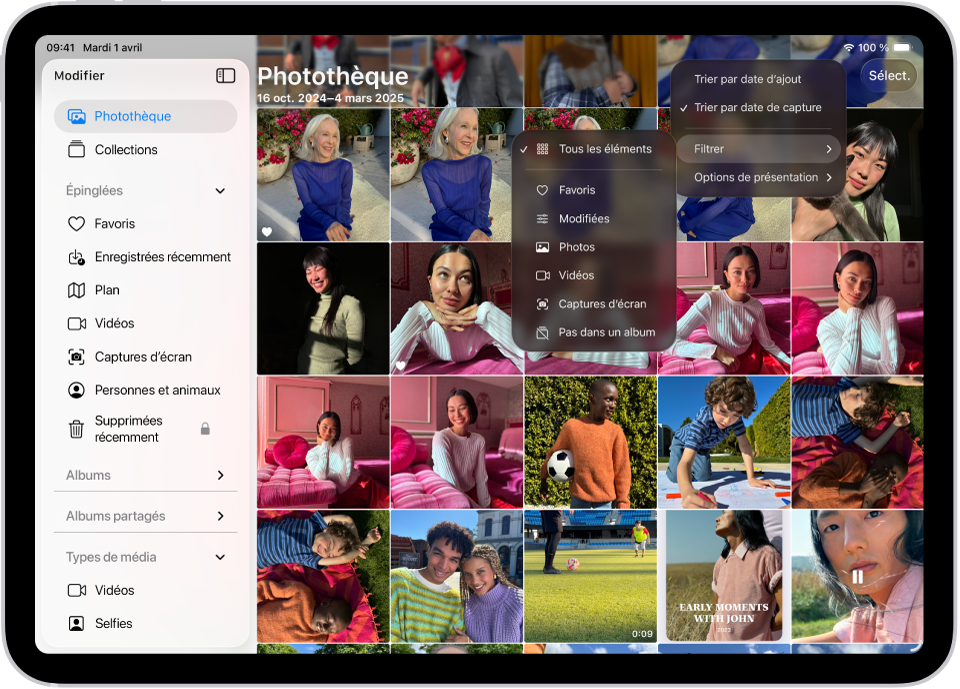This screenshot has width=960, height=689.
Task: Click the Photothèque photo icon
Action: pos(77,116)
